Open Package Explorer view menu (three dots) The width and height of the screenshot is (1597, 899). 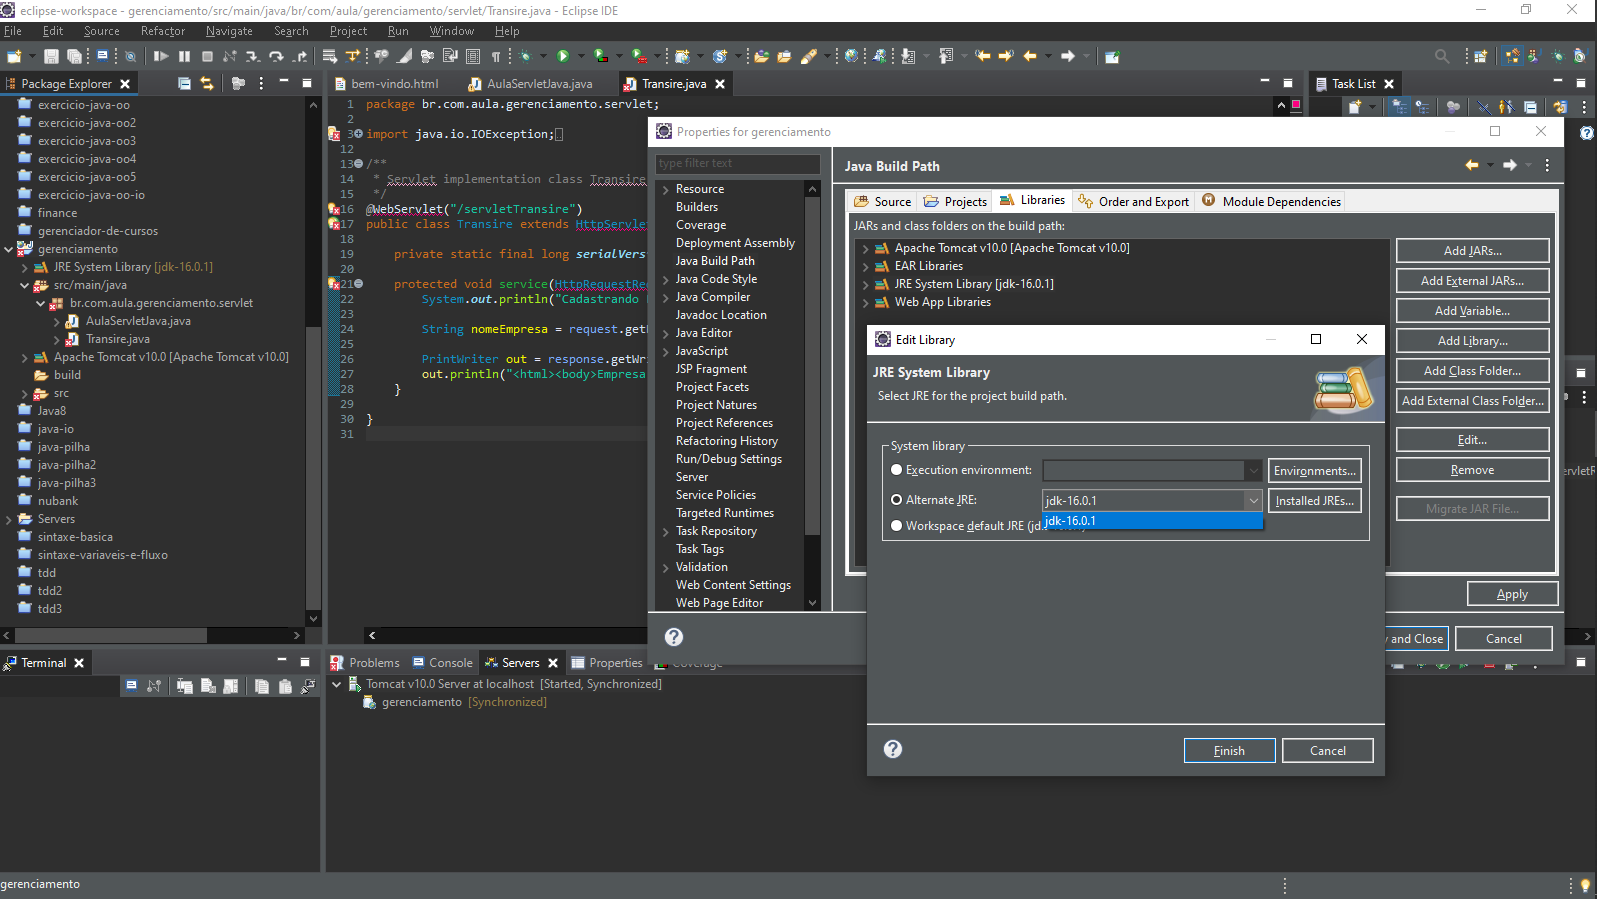pos(261,84)
